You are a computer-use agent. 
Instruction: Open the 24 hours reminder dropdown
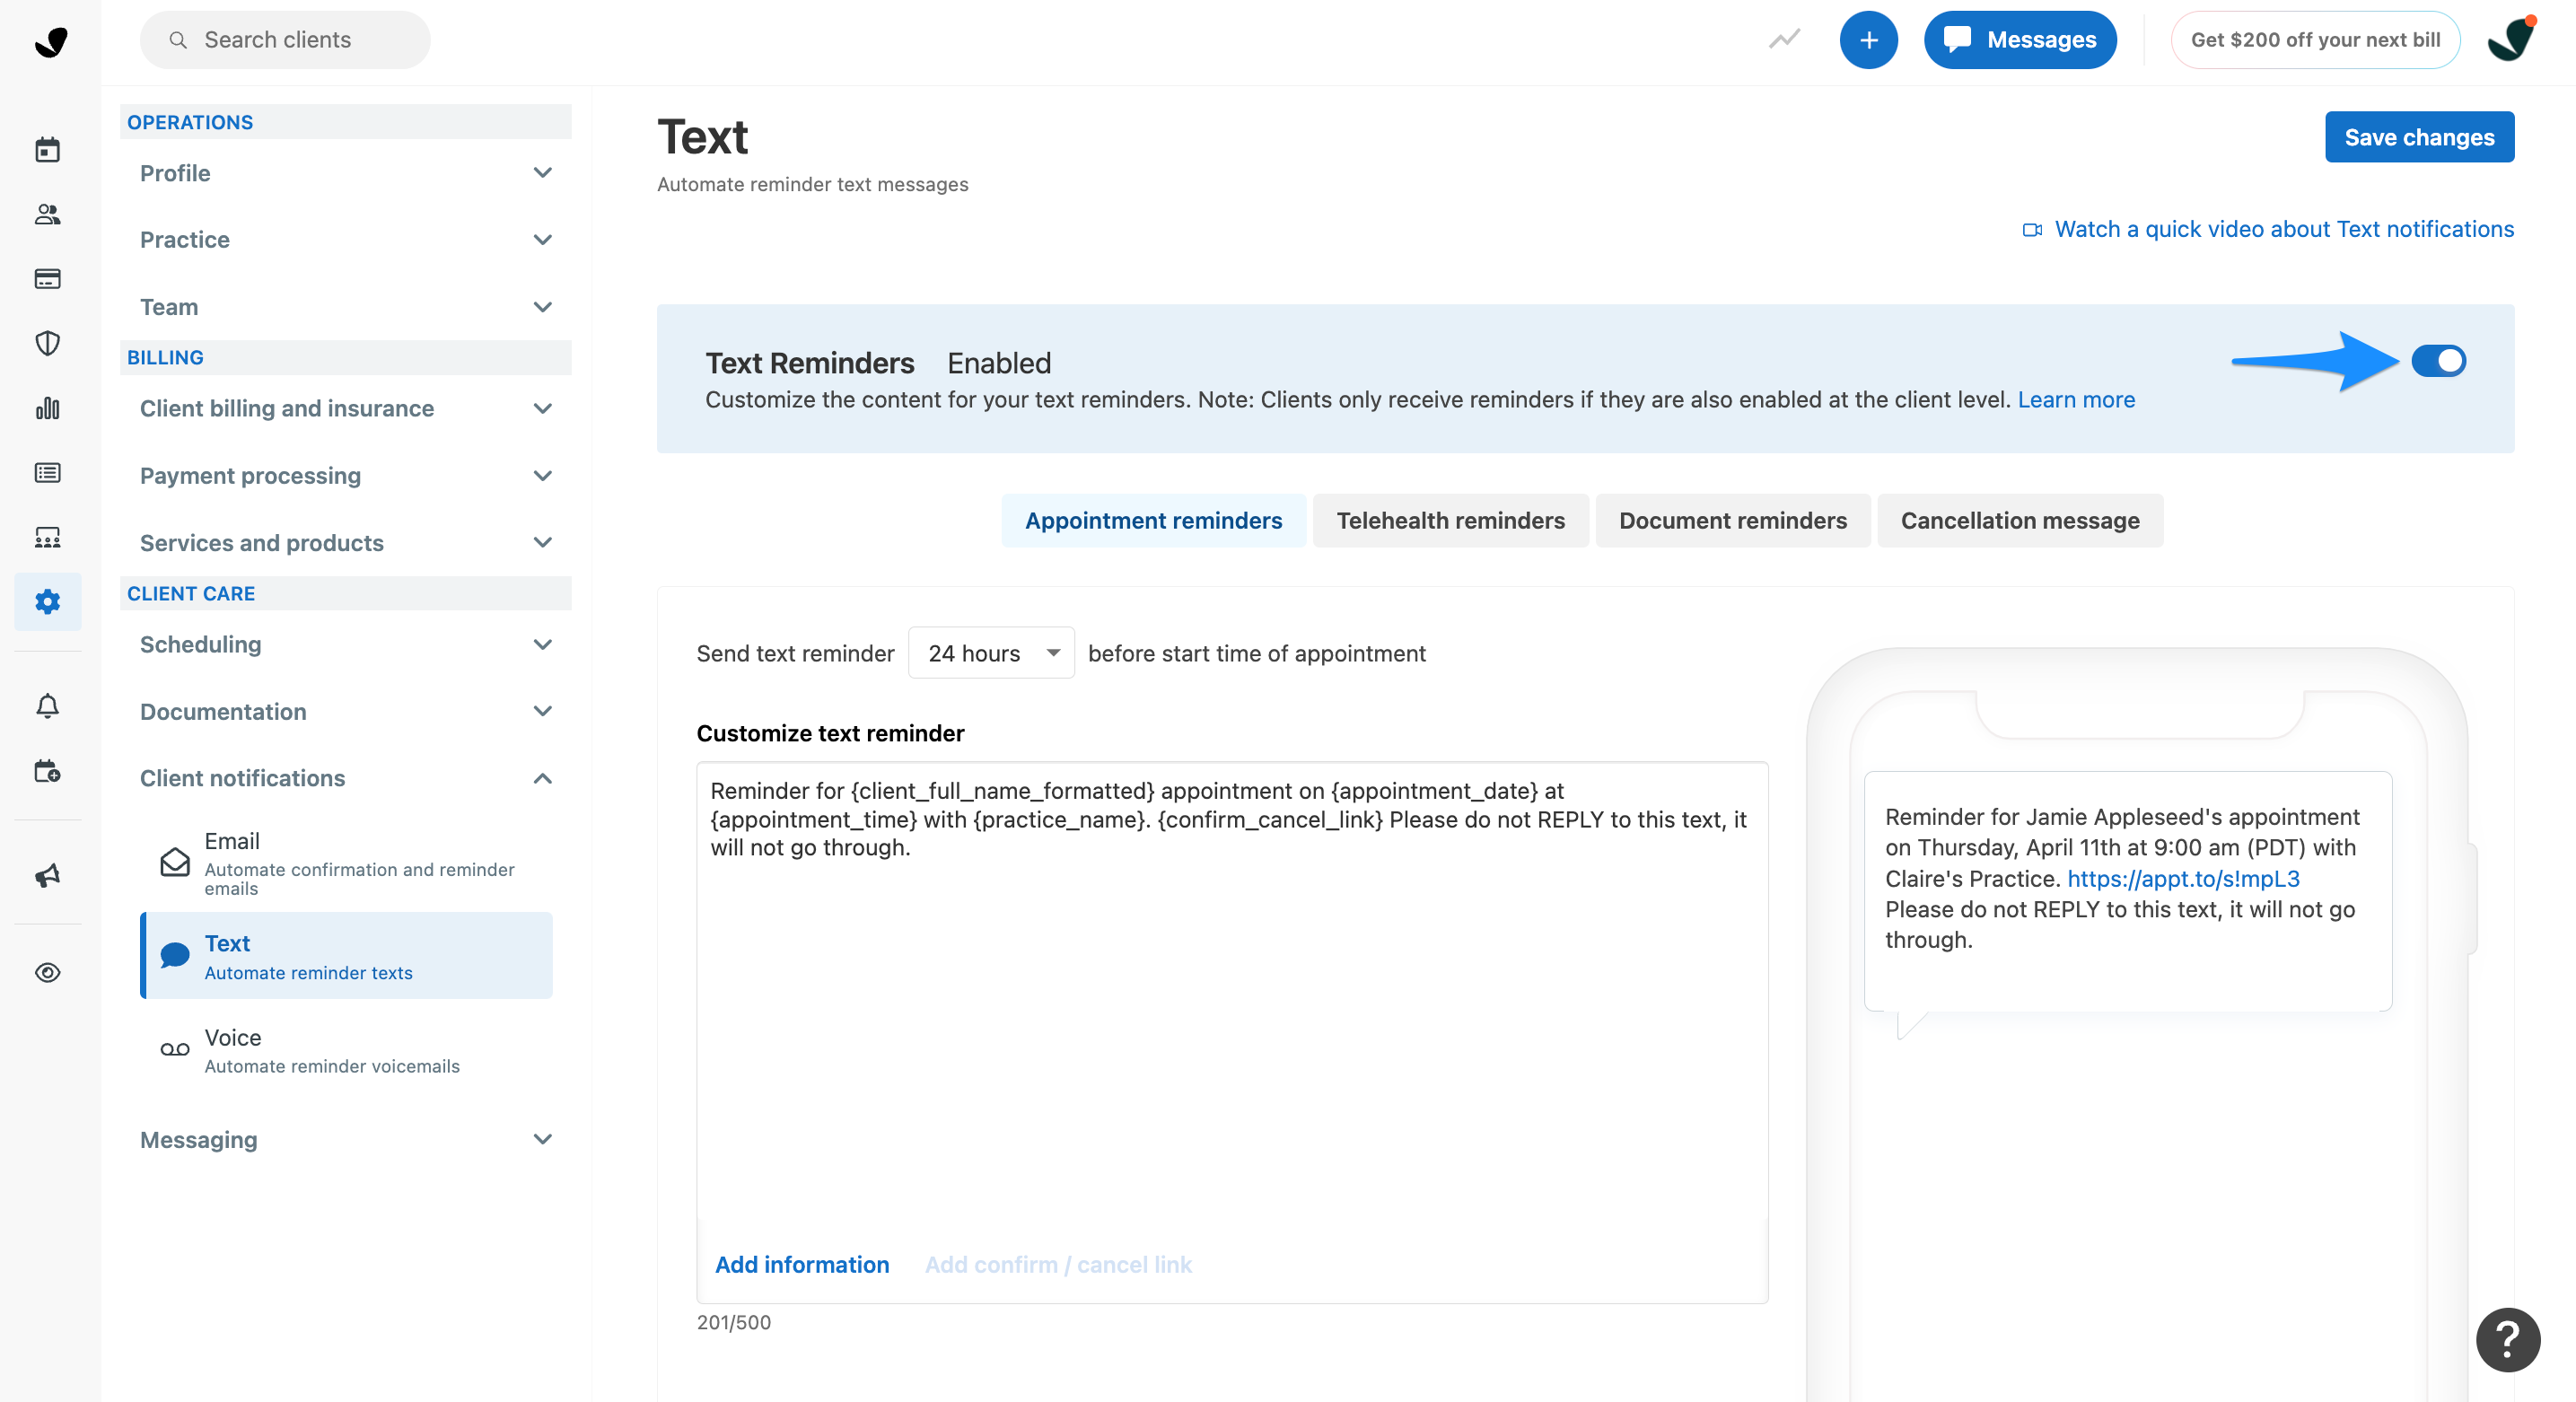991,653
